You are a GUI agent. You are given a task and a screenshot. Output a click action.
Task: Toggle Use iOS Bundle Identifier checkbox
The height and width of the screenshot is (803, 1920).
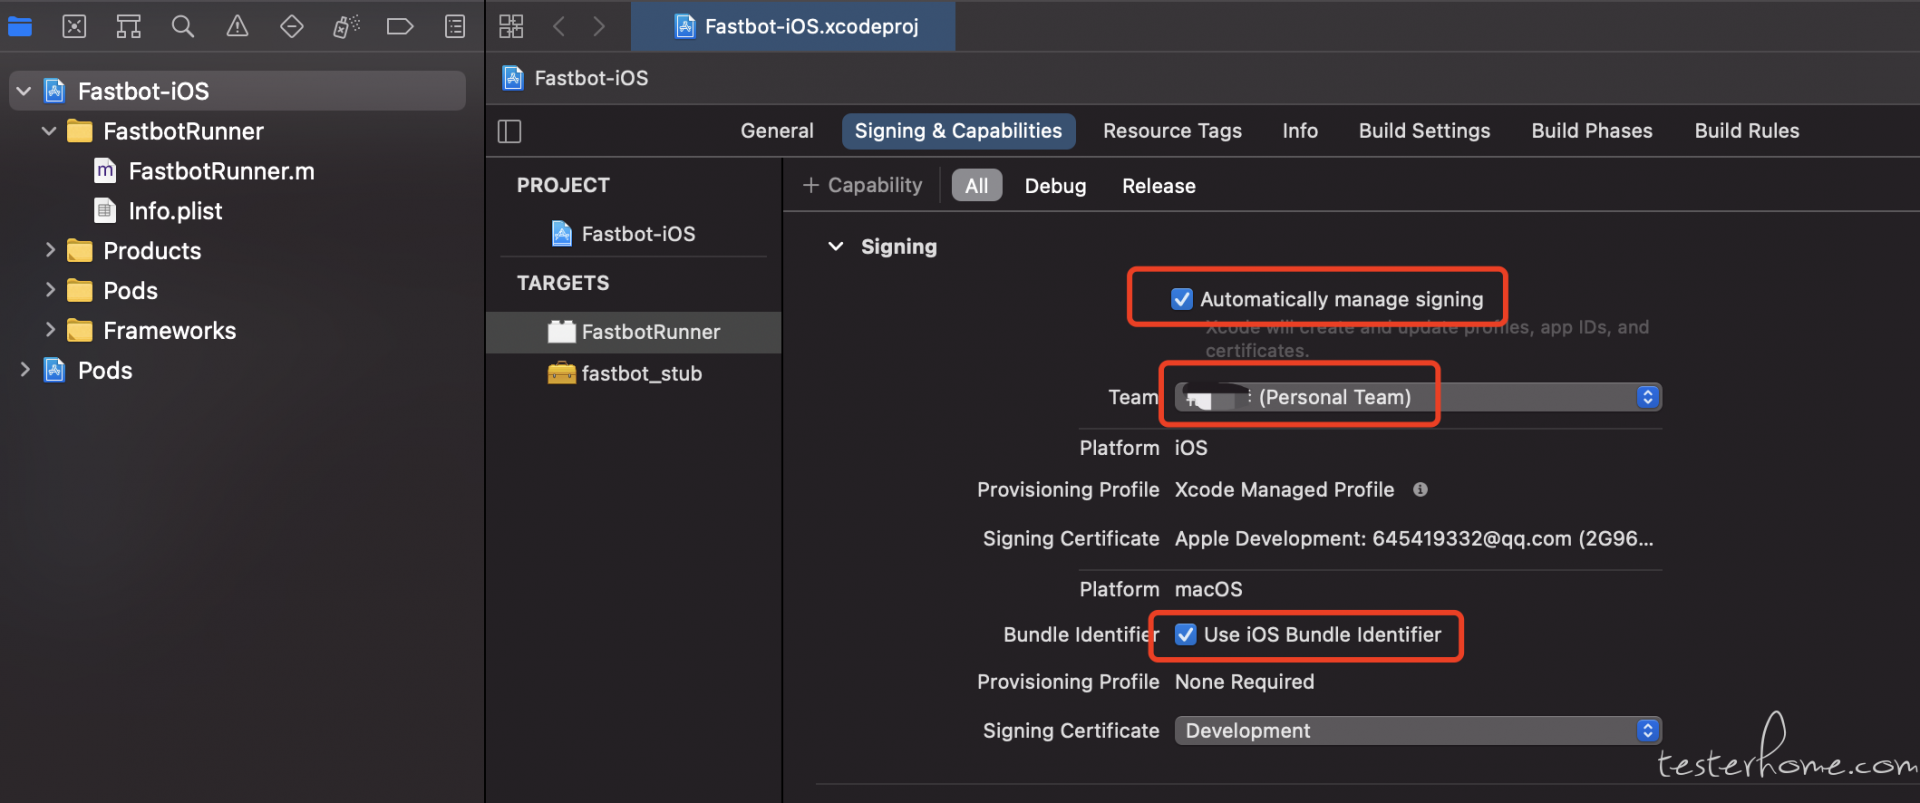click(1186, 635)
